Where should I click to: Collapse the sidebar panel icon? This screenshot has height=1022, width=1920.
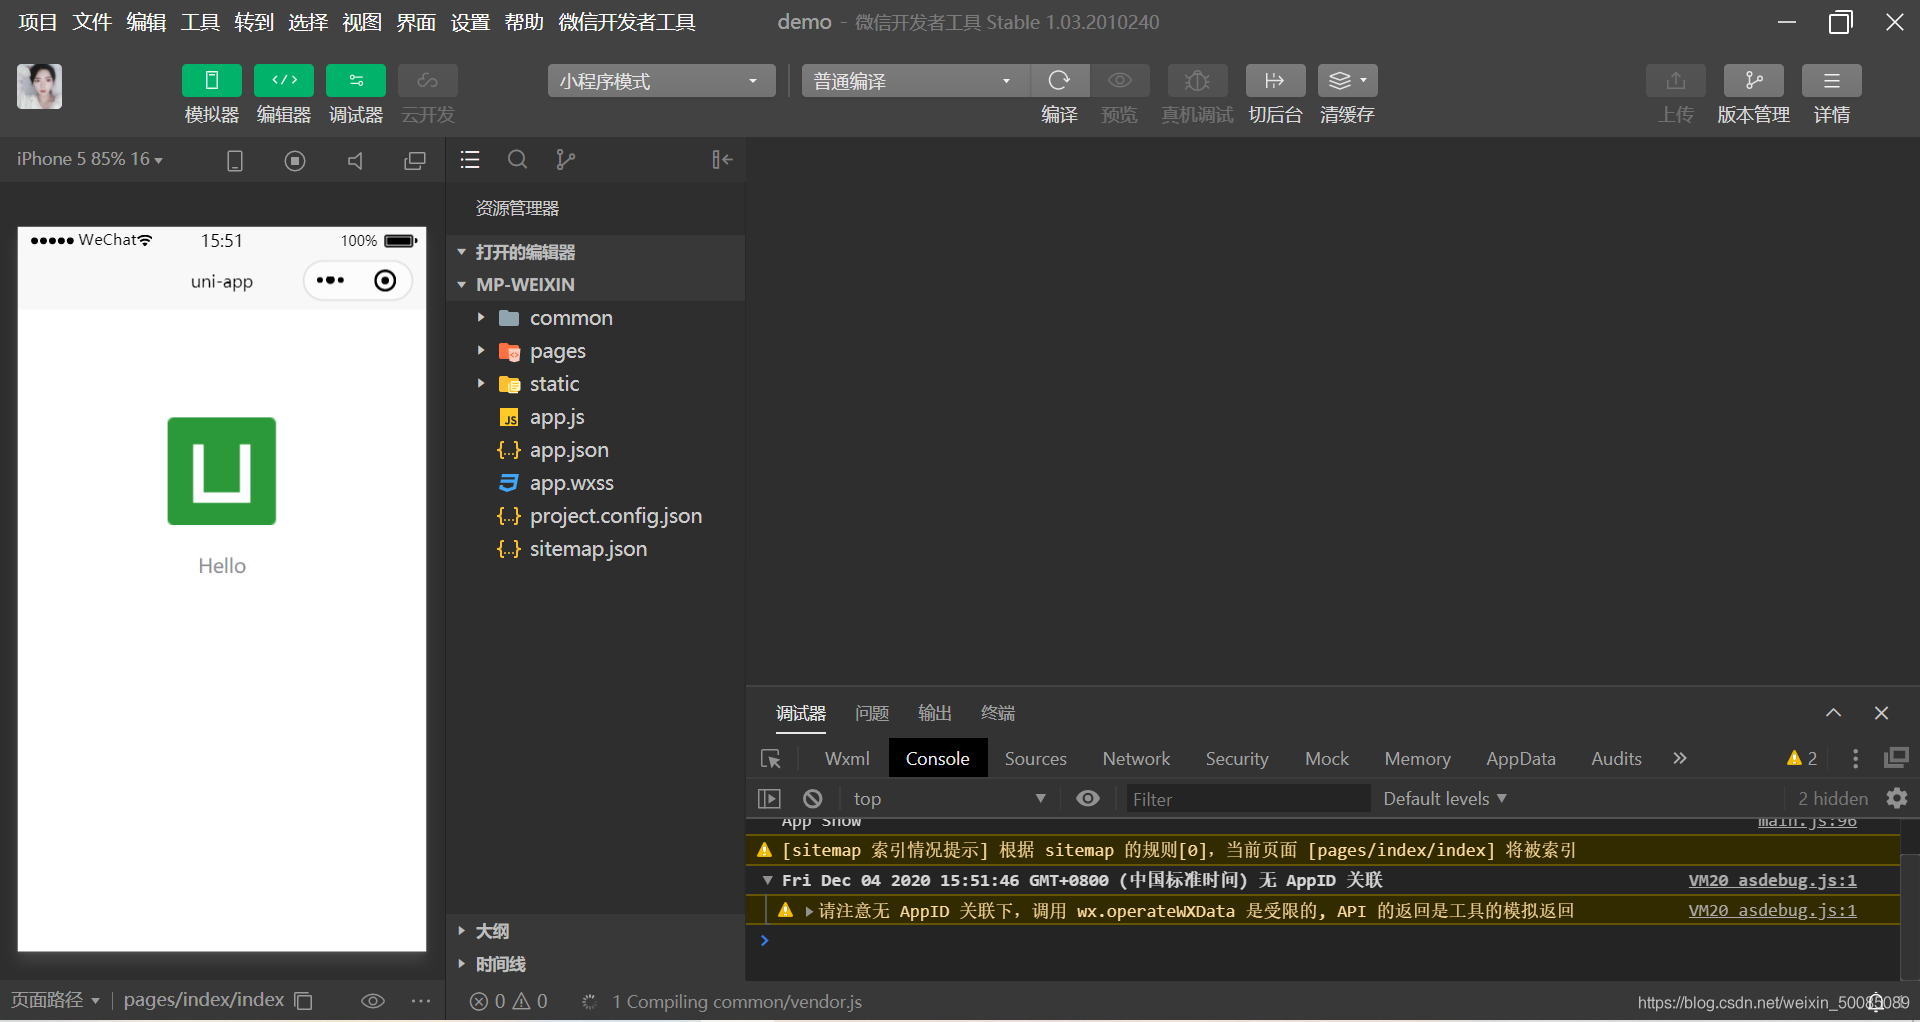tap(722, 159)
